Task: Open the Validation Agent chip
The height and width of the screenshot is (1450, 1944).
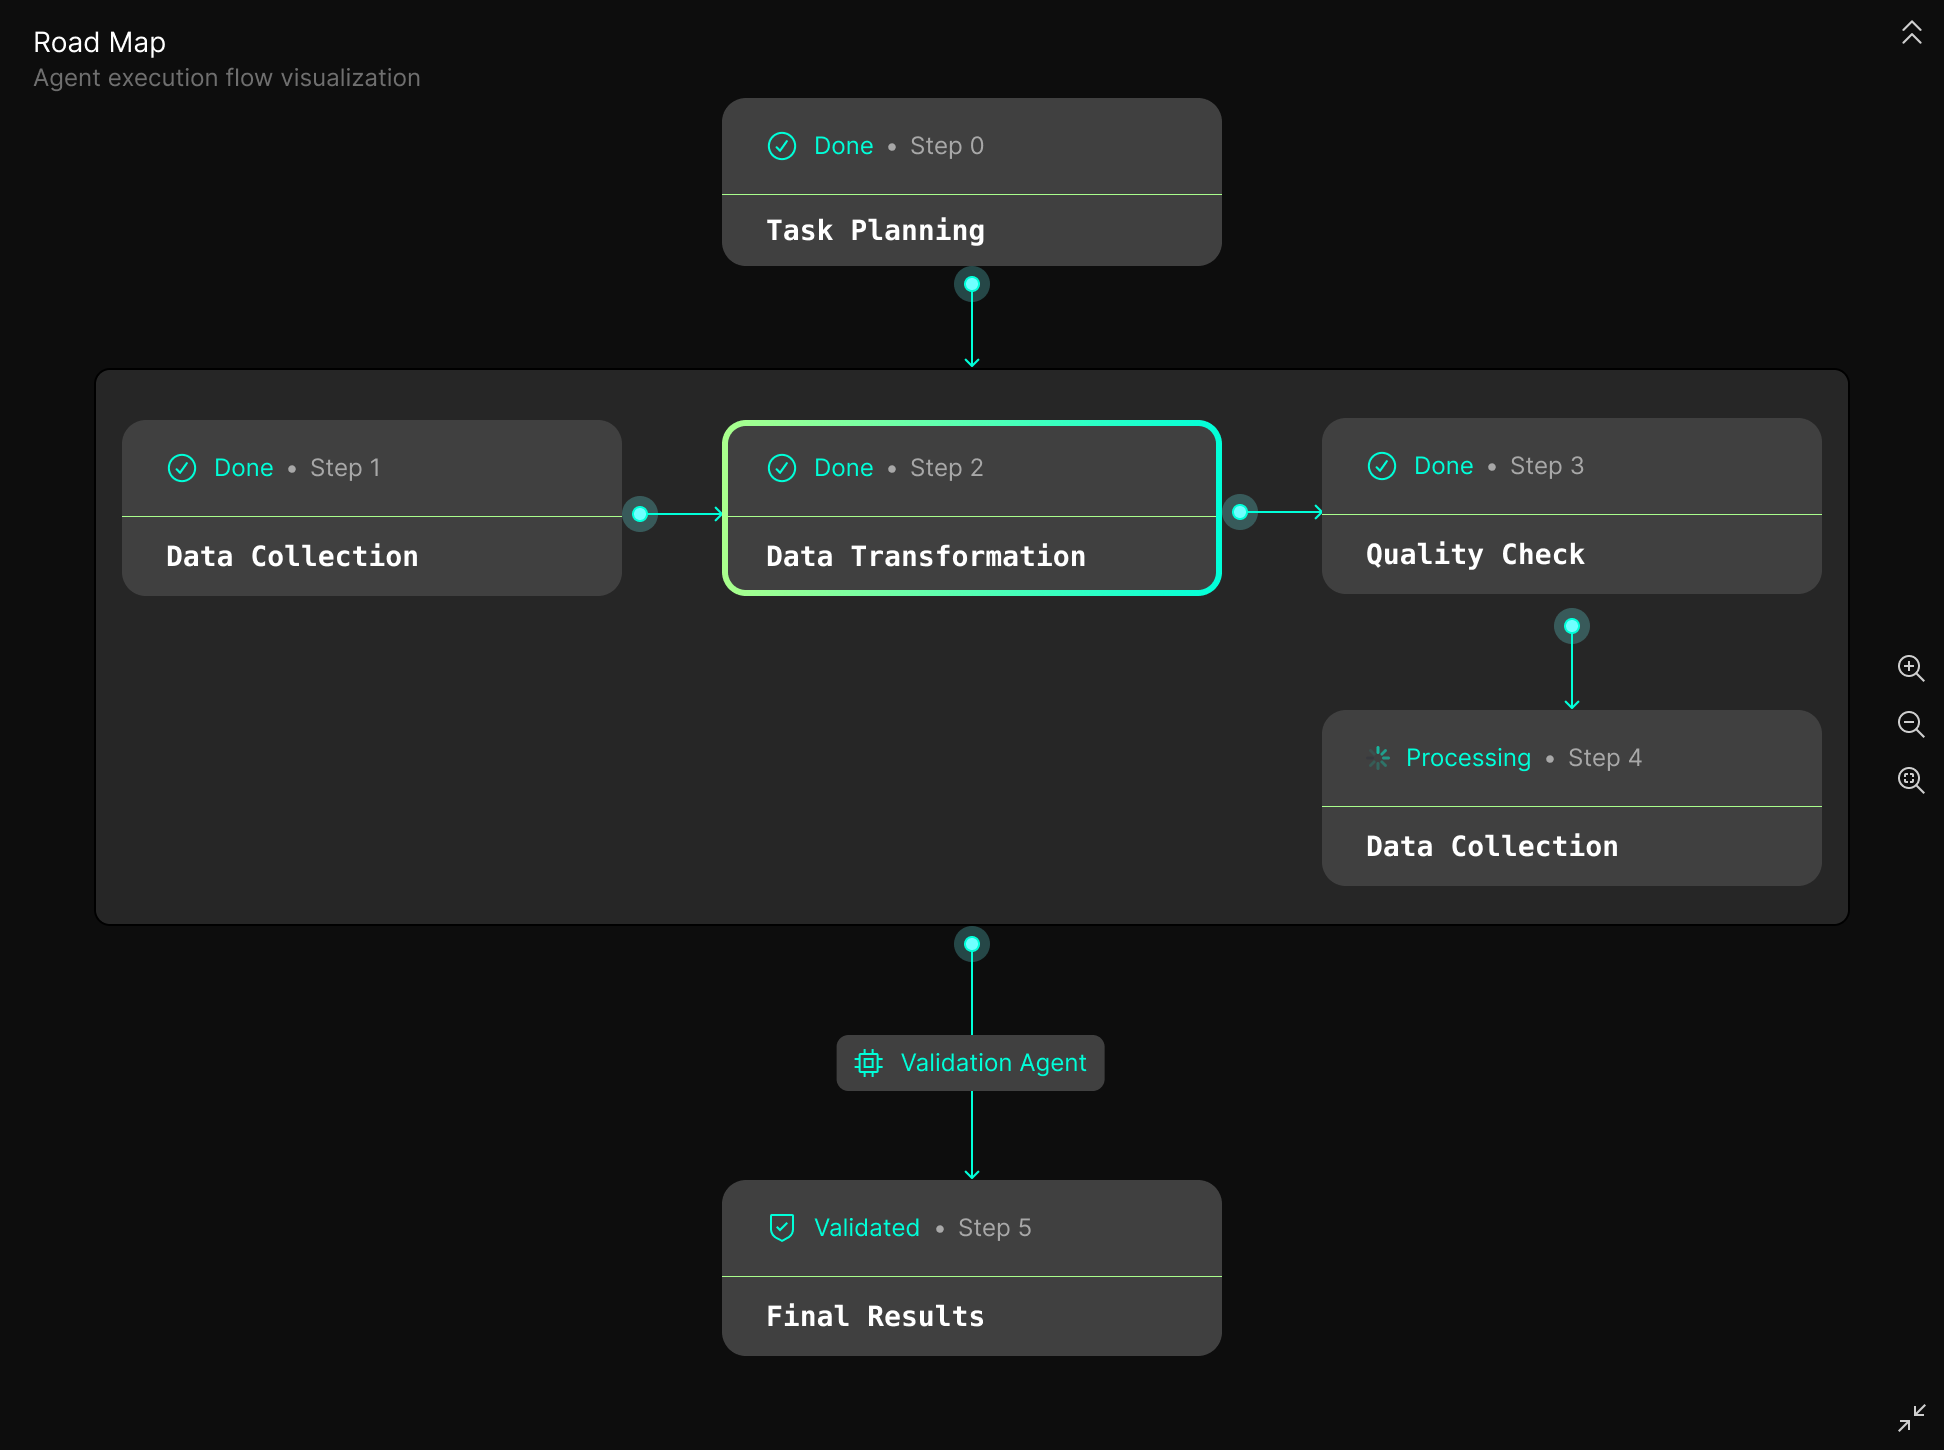Action: click(x=970, y=1062)
